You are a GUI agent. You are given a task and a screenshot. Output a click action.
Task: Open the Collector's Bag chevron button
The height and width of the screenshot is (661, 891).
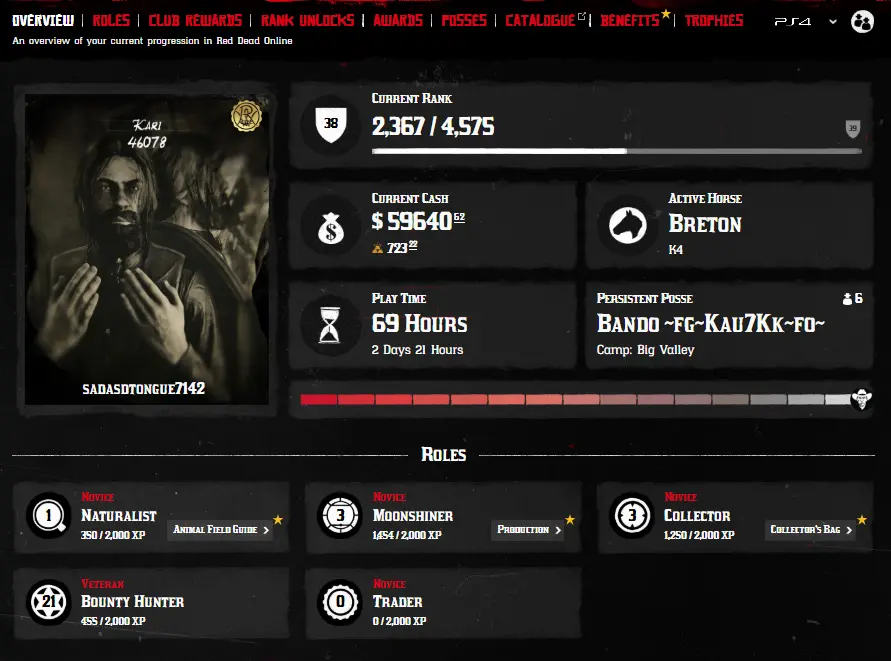811,530
